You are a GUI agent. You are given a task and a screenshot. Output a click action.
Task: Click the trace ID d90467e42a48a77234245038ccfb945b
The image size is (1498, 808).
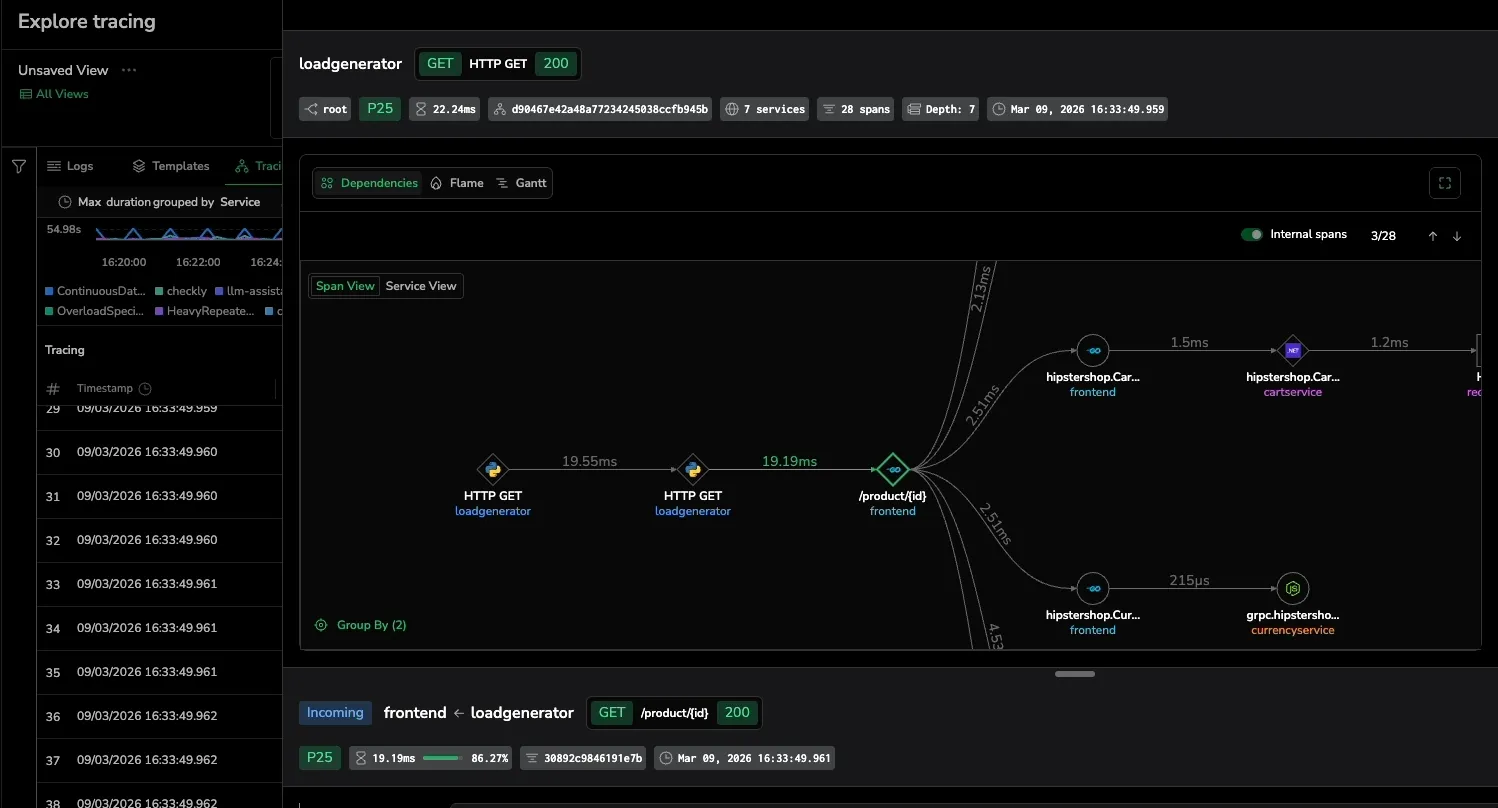600,109
